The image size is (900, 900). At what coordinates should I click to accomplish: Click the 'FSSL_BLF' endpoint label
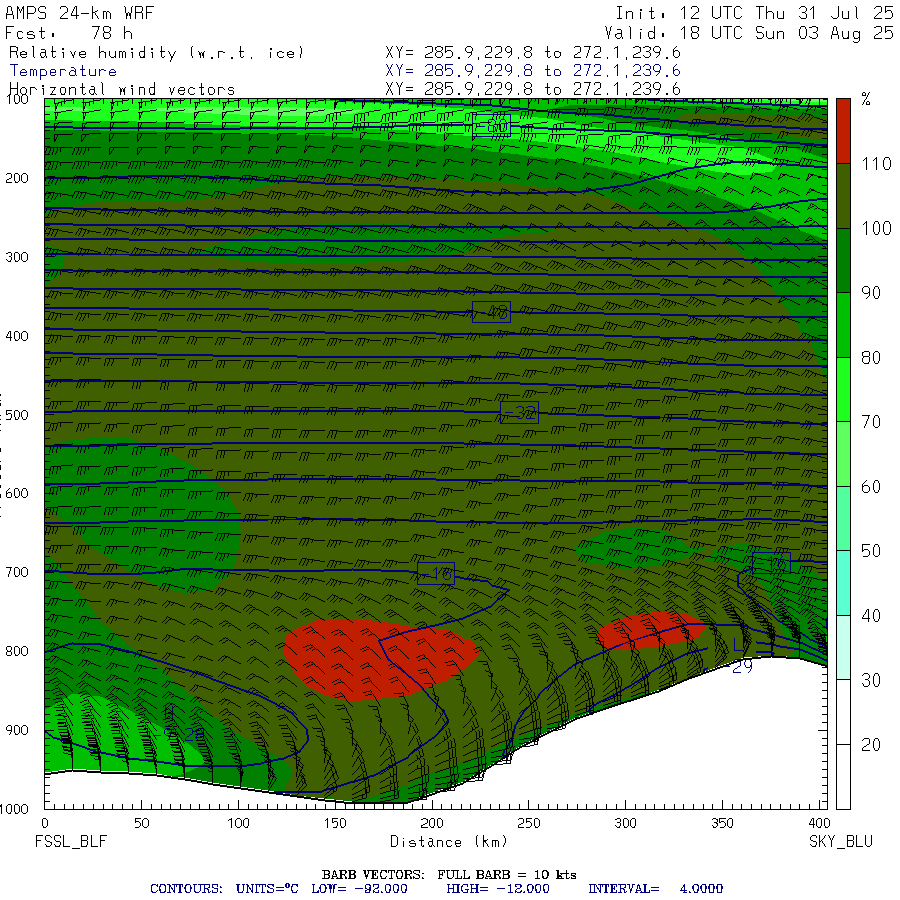point(71,841)
